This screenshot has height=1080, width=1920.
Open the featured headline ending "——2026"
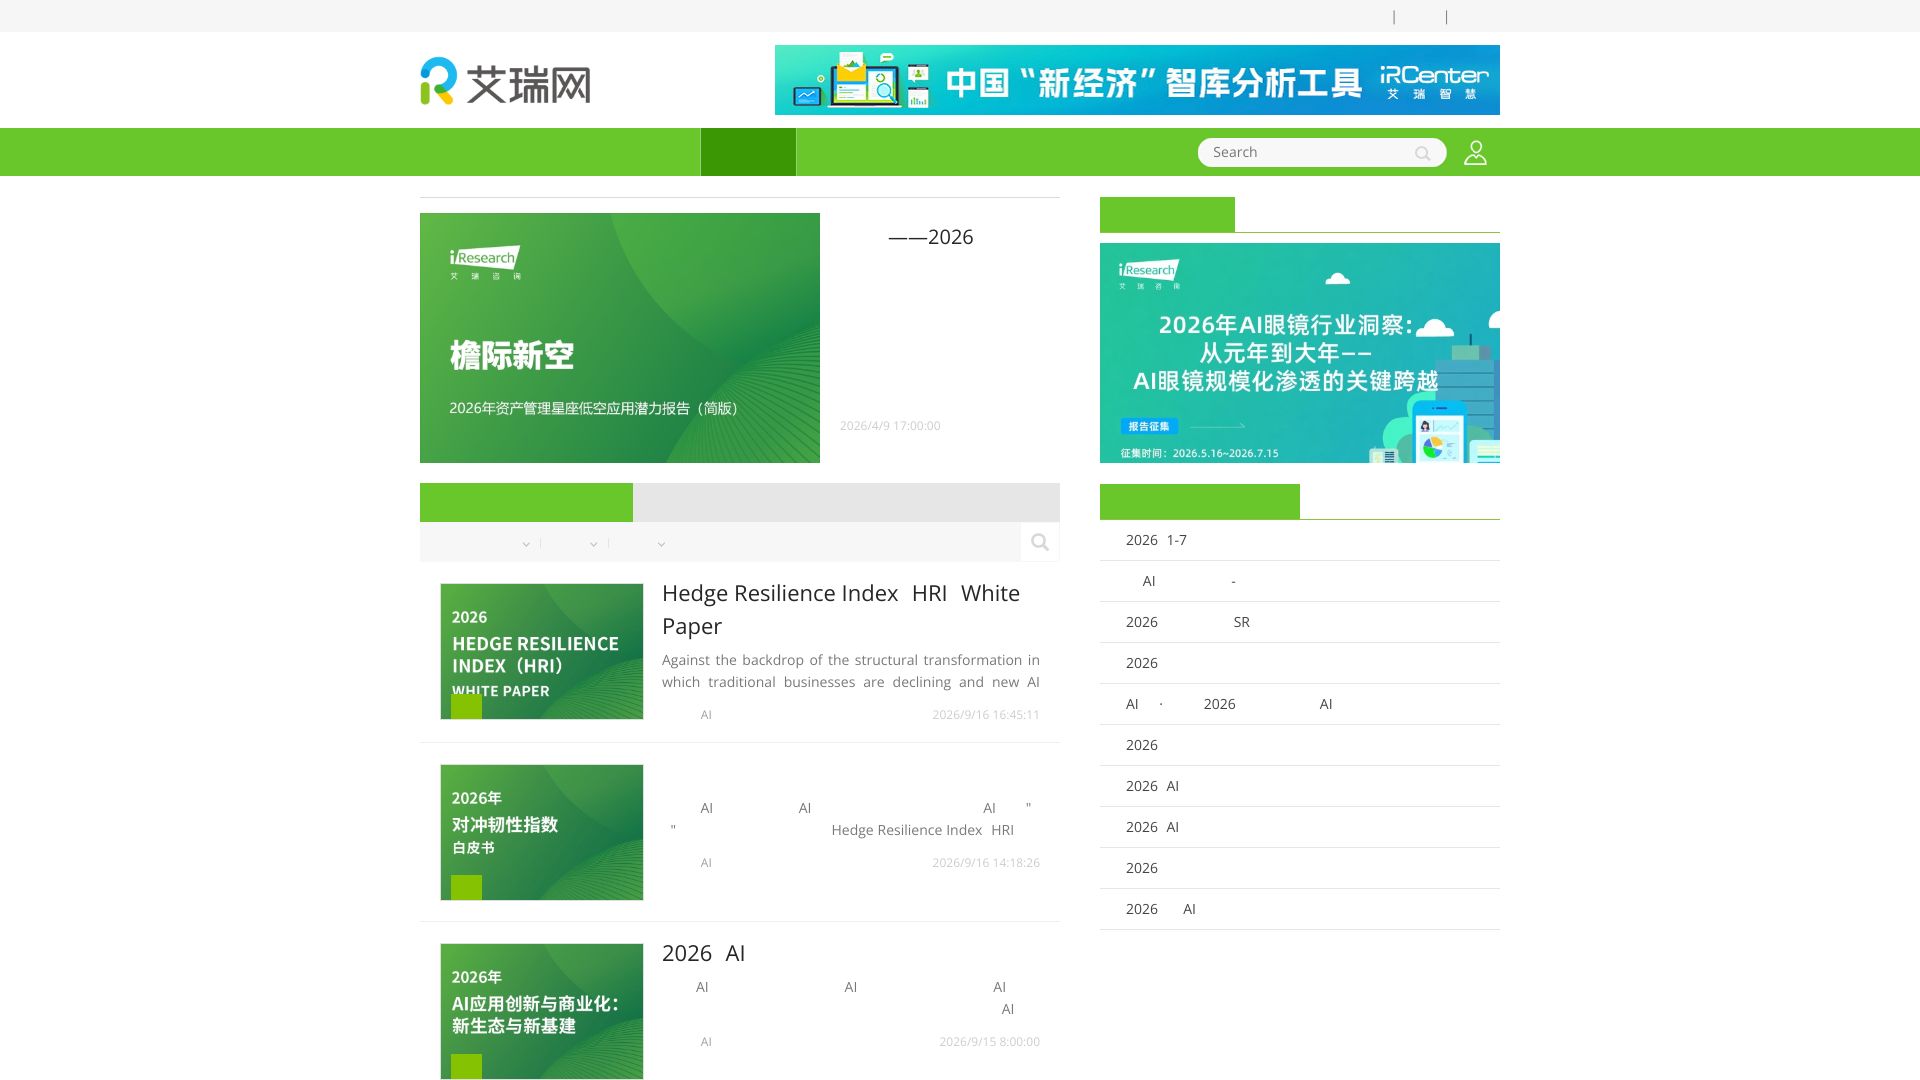(931, 237)
